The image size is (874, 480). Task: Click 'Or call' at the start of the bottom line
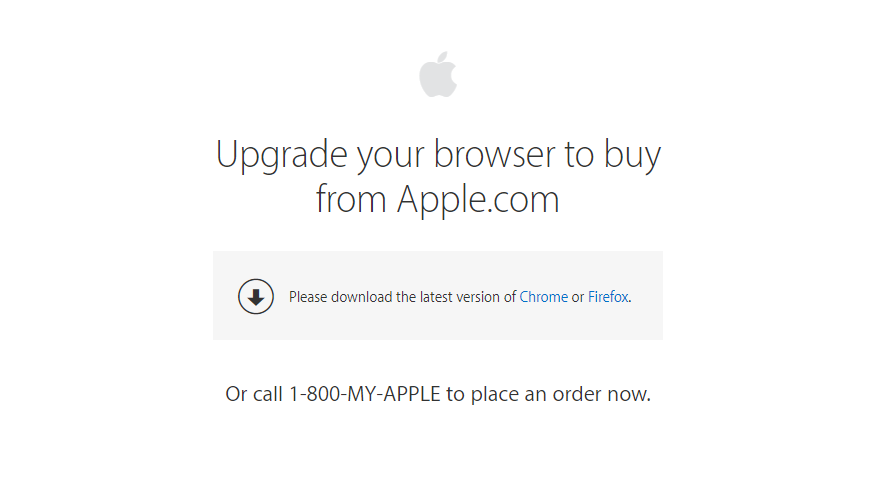click(254, 394)
